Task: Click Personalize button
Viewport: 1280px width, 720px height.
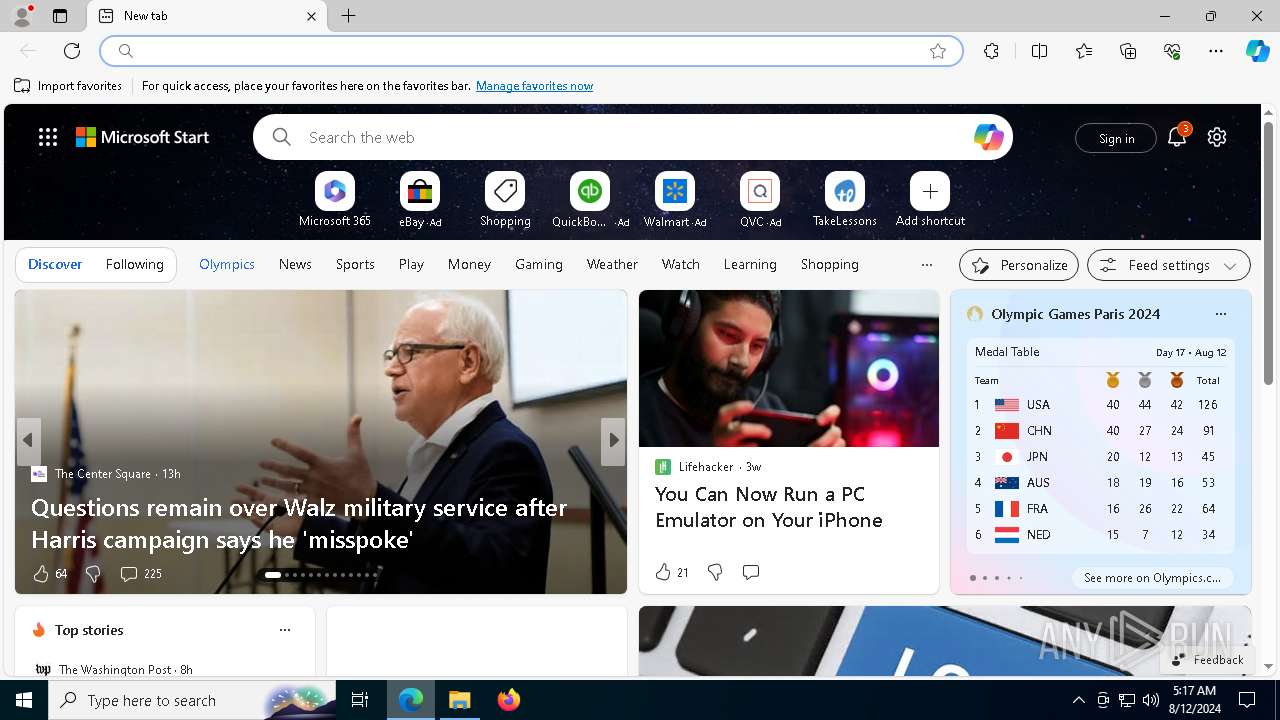Action: pos(1019,265)
